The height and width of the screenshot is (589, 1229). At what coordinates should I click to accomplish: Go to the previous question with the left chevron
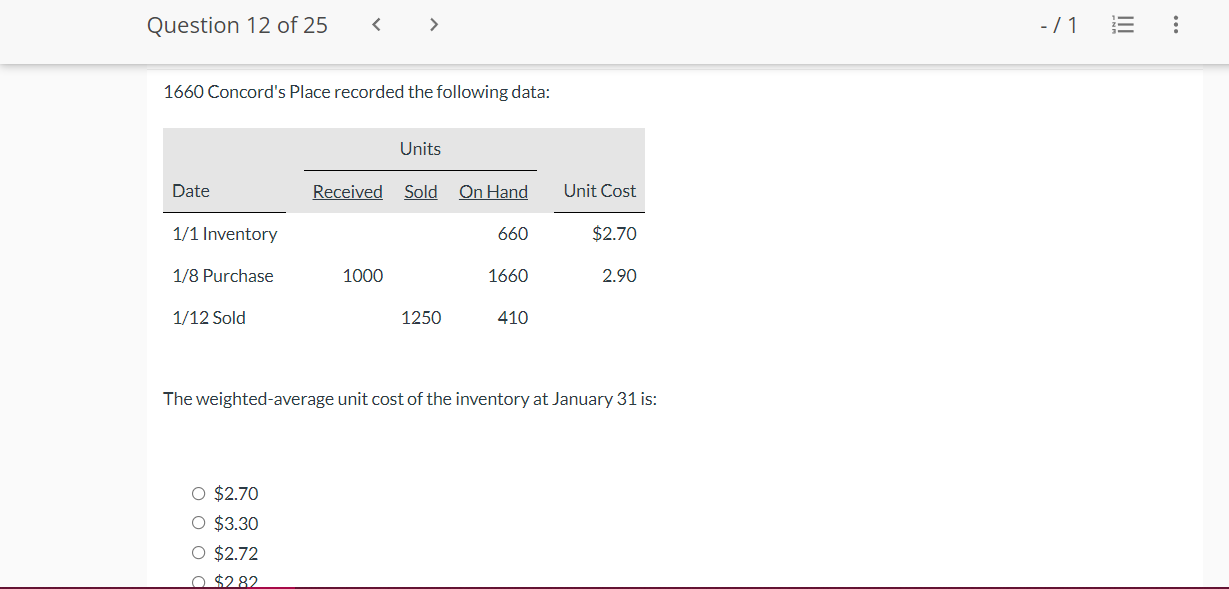[x=376, y=25]
